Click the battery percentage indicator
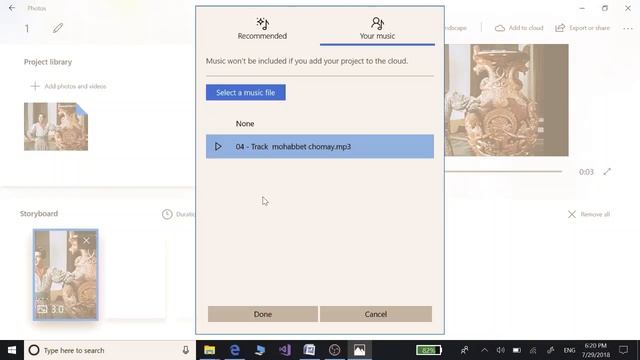 click(429, 350)
